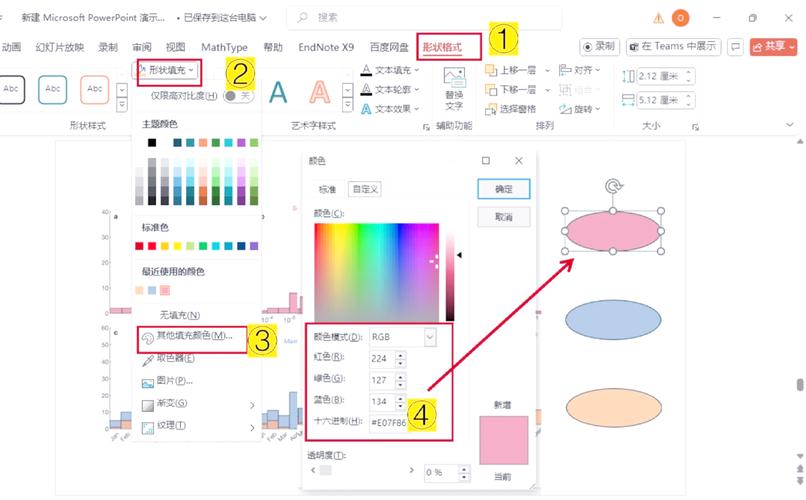Screen dimensions: 806x500
Task: Open Text Outline (文本轮廓) dropdown
Action: [390, 89]
